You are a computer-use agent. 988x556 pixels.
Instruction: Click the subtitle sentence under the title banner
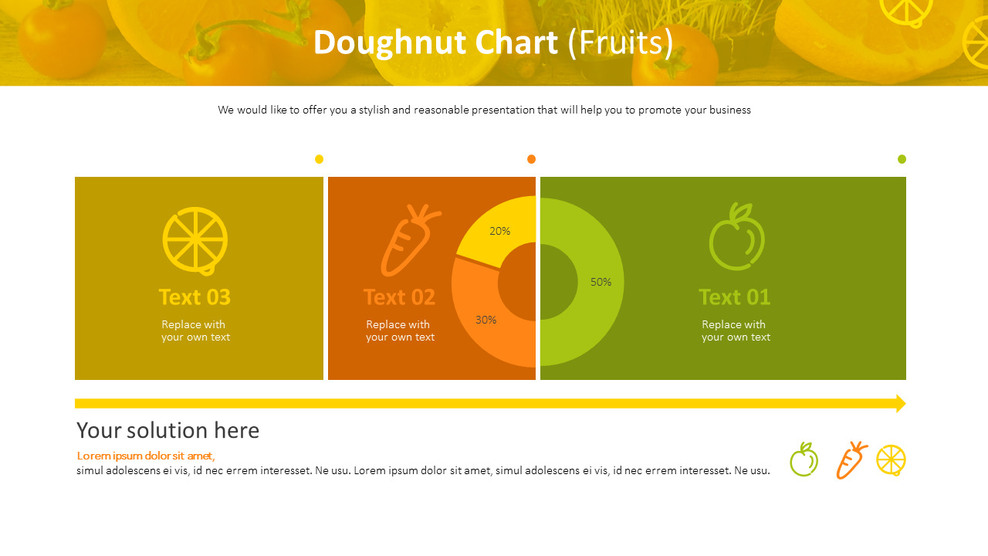(484, 110)
